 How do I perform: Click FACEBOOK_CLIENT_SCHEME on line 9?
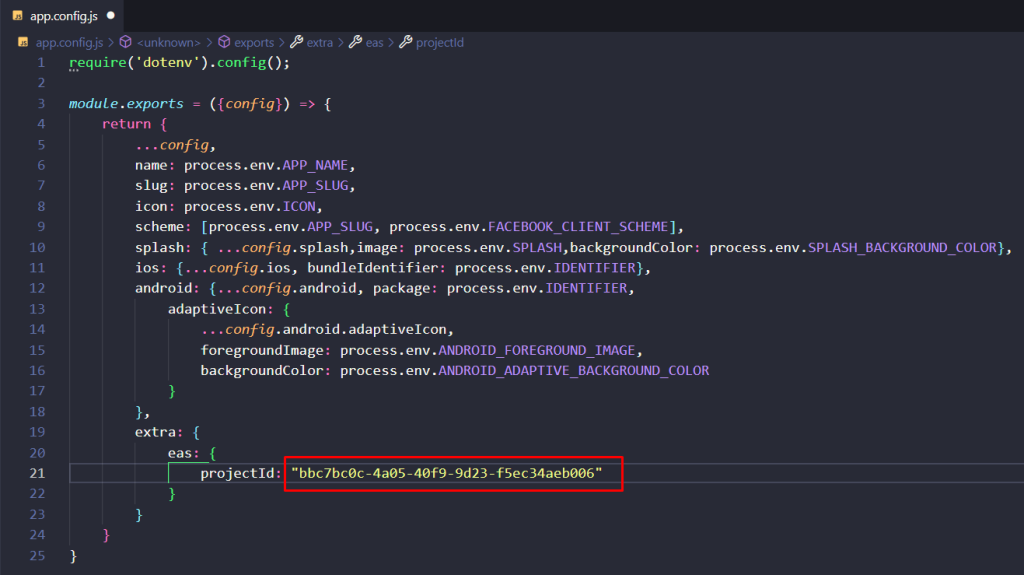pyautogui.click(x=578, y=227)
